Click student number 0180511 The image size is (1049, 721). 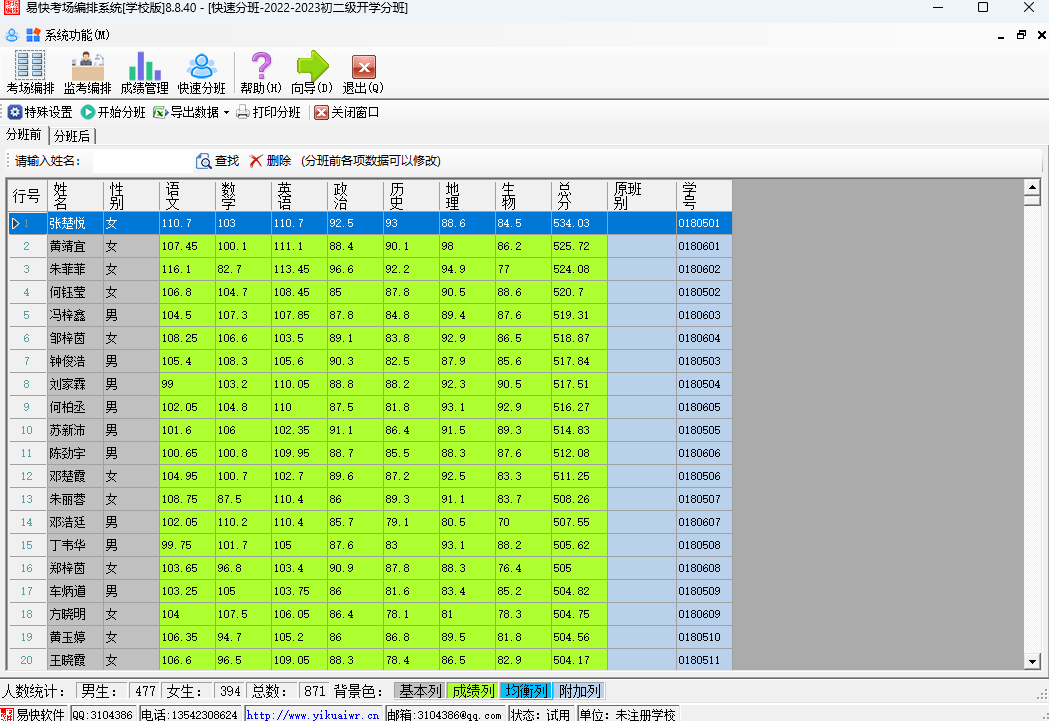click(x=704, y=660)
